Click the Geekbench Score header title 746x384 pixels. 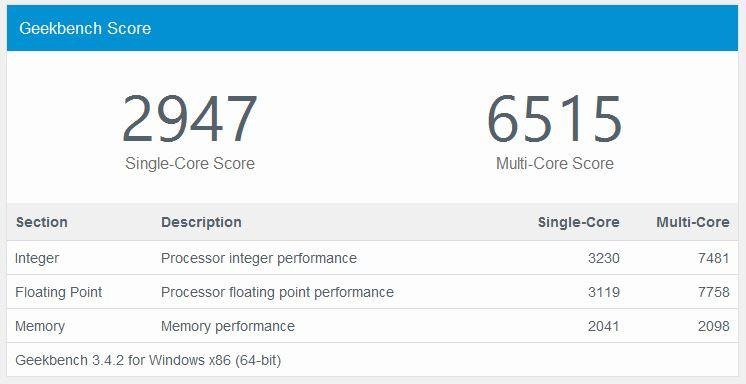tap(85, 28)
